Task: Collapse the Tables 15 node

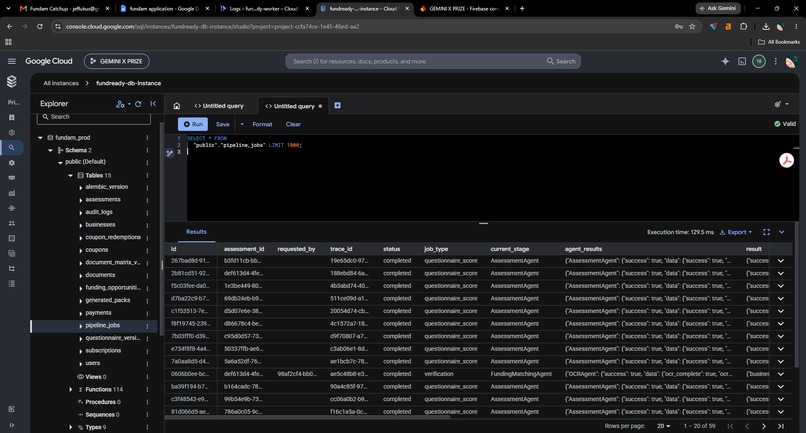Action: [x=70, y=175]
